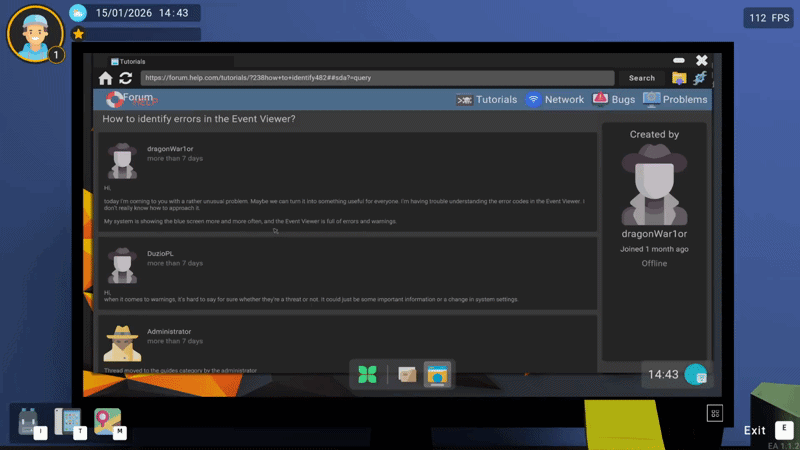
Task: Click the browser home icon
Action: tap(106, 78)
